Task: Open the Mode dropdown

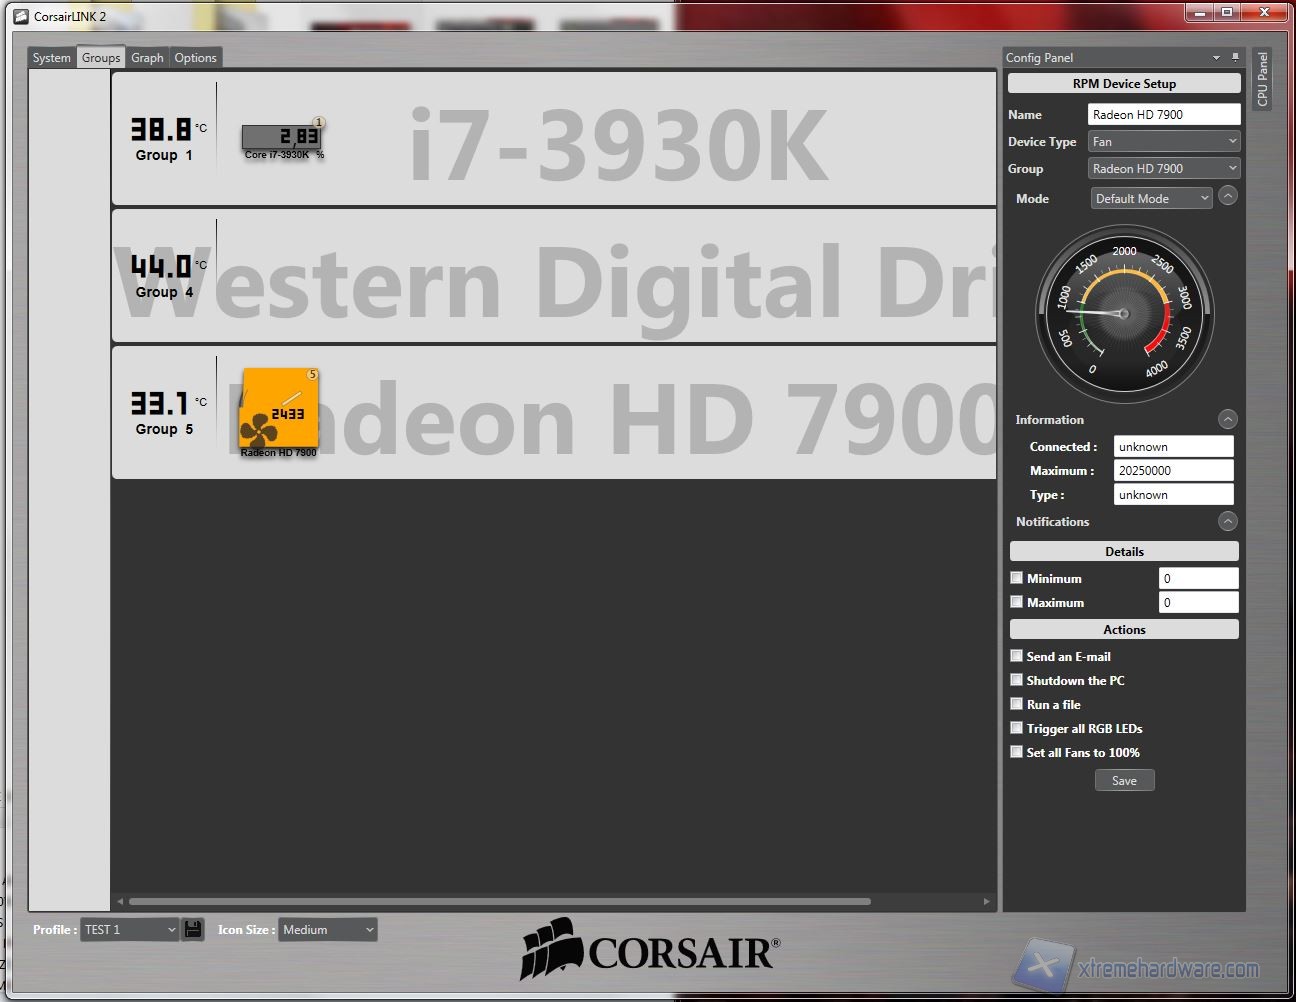Action: pyautogui.click(x=1151, y=199)
